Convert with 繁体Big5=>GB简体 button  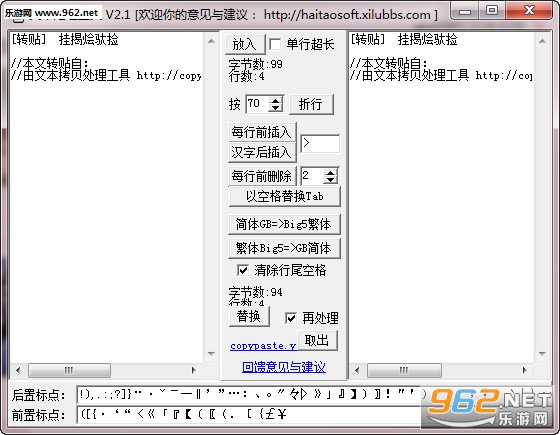coord(284,248)
